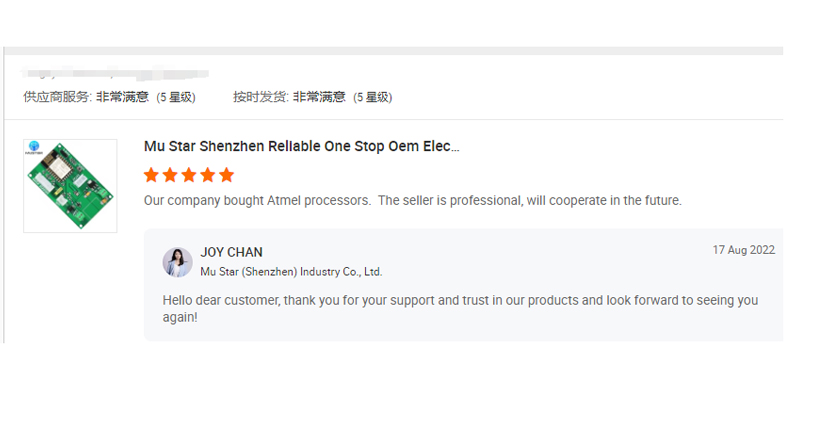This screenshot has height=421, width=814.
Task: Click the second orange rating star
Action: click(170, 175)
